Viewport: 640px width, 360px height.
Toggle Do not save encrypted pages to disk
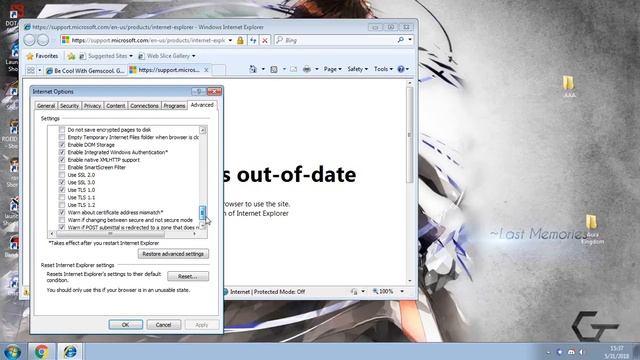click(x=62, y=130)
